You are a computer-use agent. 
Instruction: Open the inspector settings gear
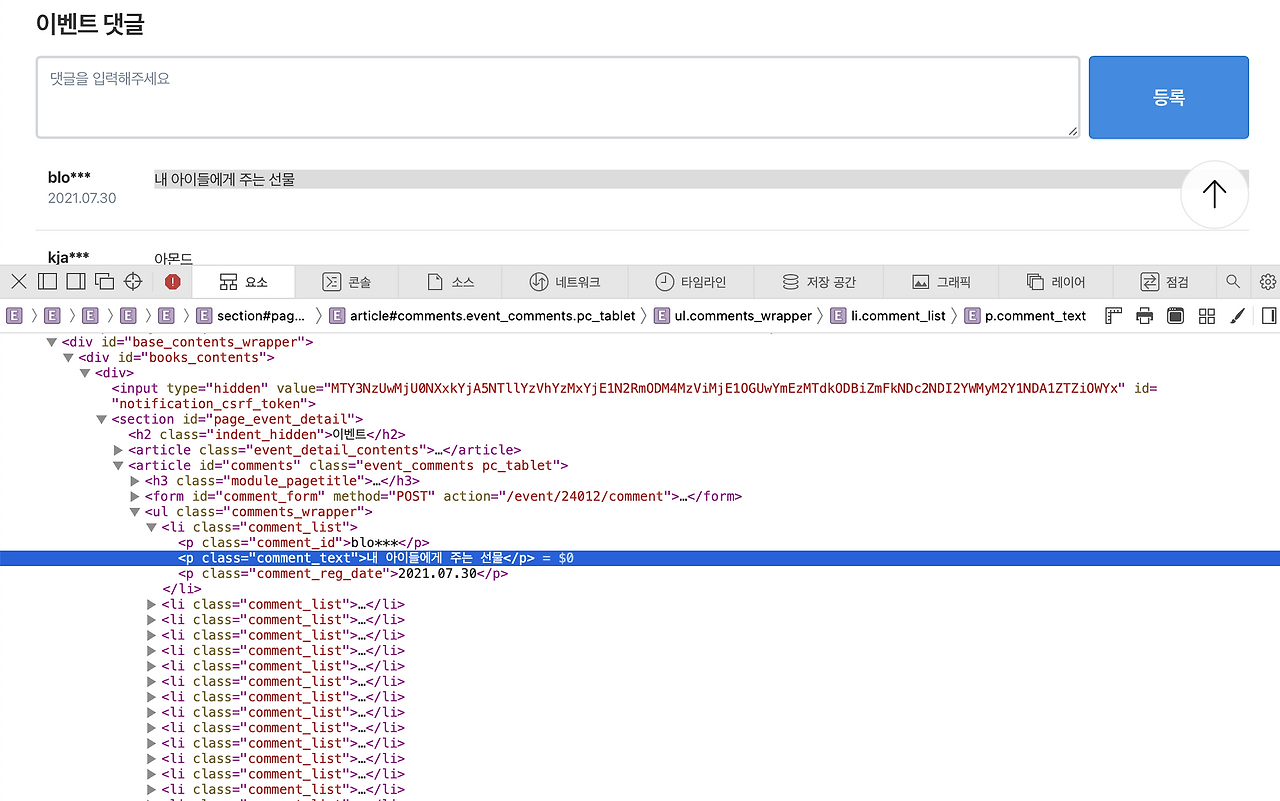1268,282
